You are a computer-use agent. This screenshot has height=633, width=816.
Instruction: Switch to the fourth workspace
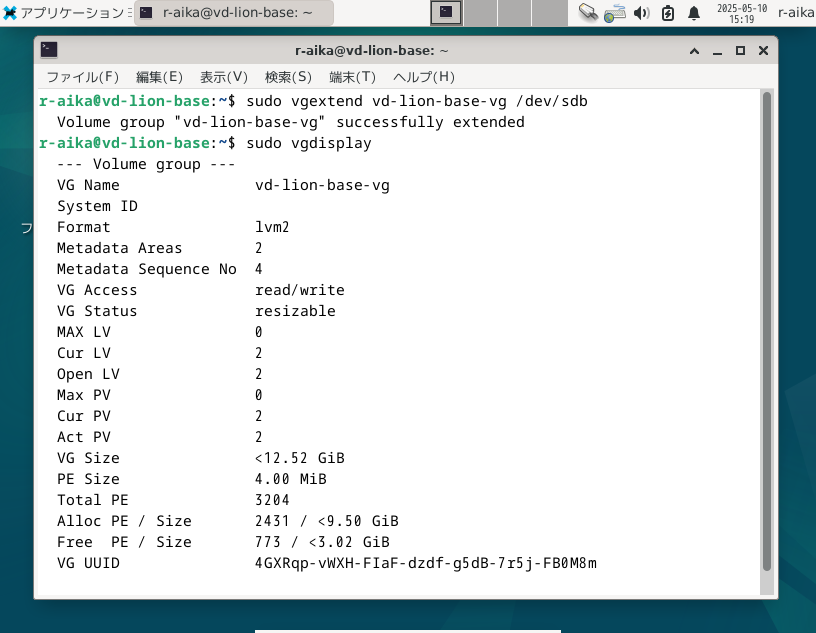click(550, 12)
